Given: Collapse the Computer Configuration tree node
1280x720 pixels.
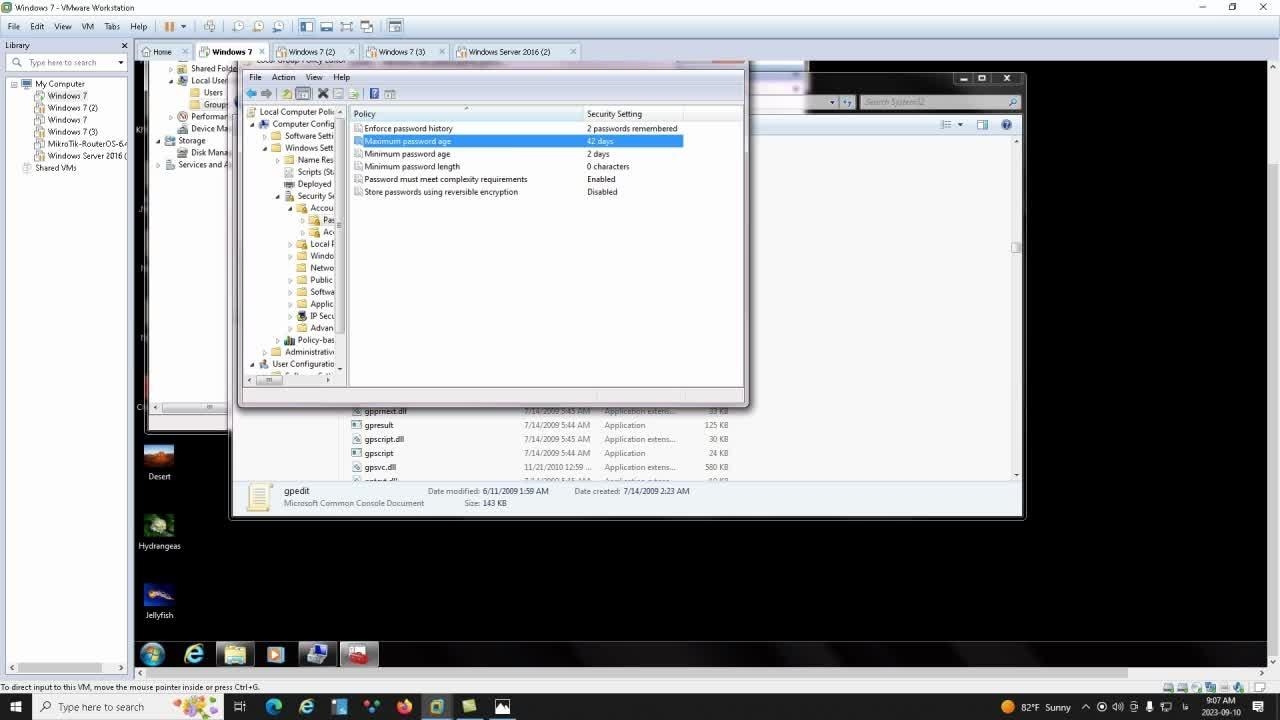Looking at the screenshot, I should 253,124.
